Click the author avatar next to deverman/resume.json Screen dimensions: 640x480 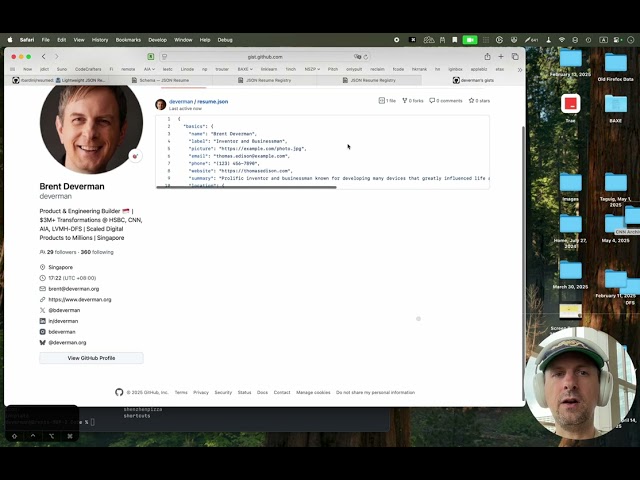160,104
